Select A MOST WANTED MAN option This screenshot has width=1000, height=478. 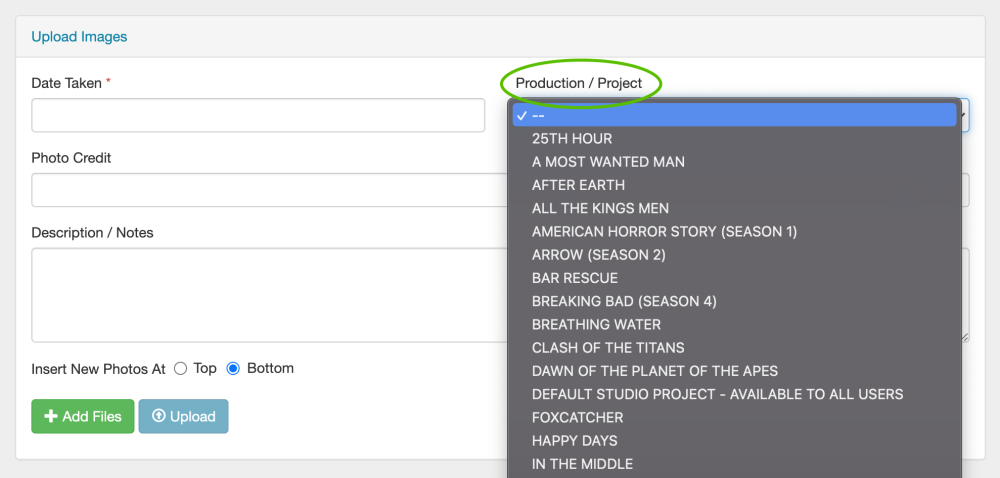(x=735, y=162)
